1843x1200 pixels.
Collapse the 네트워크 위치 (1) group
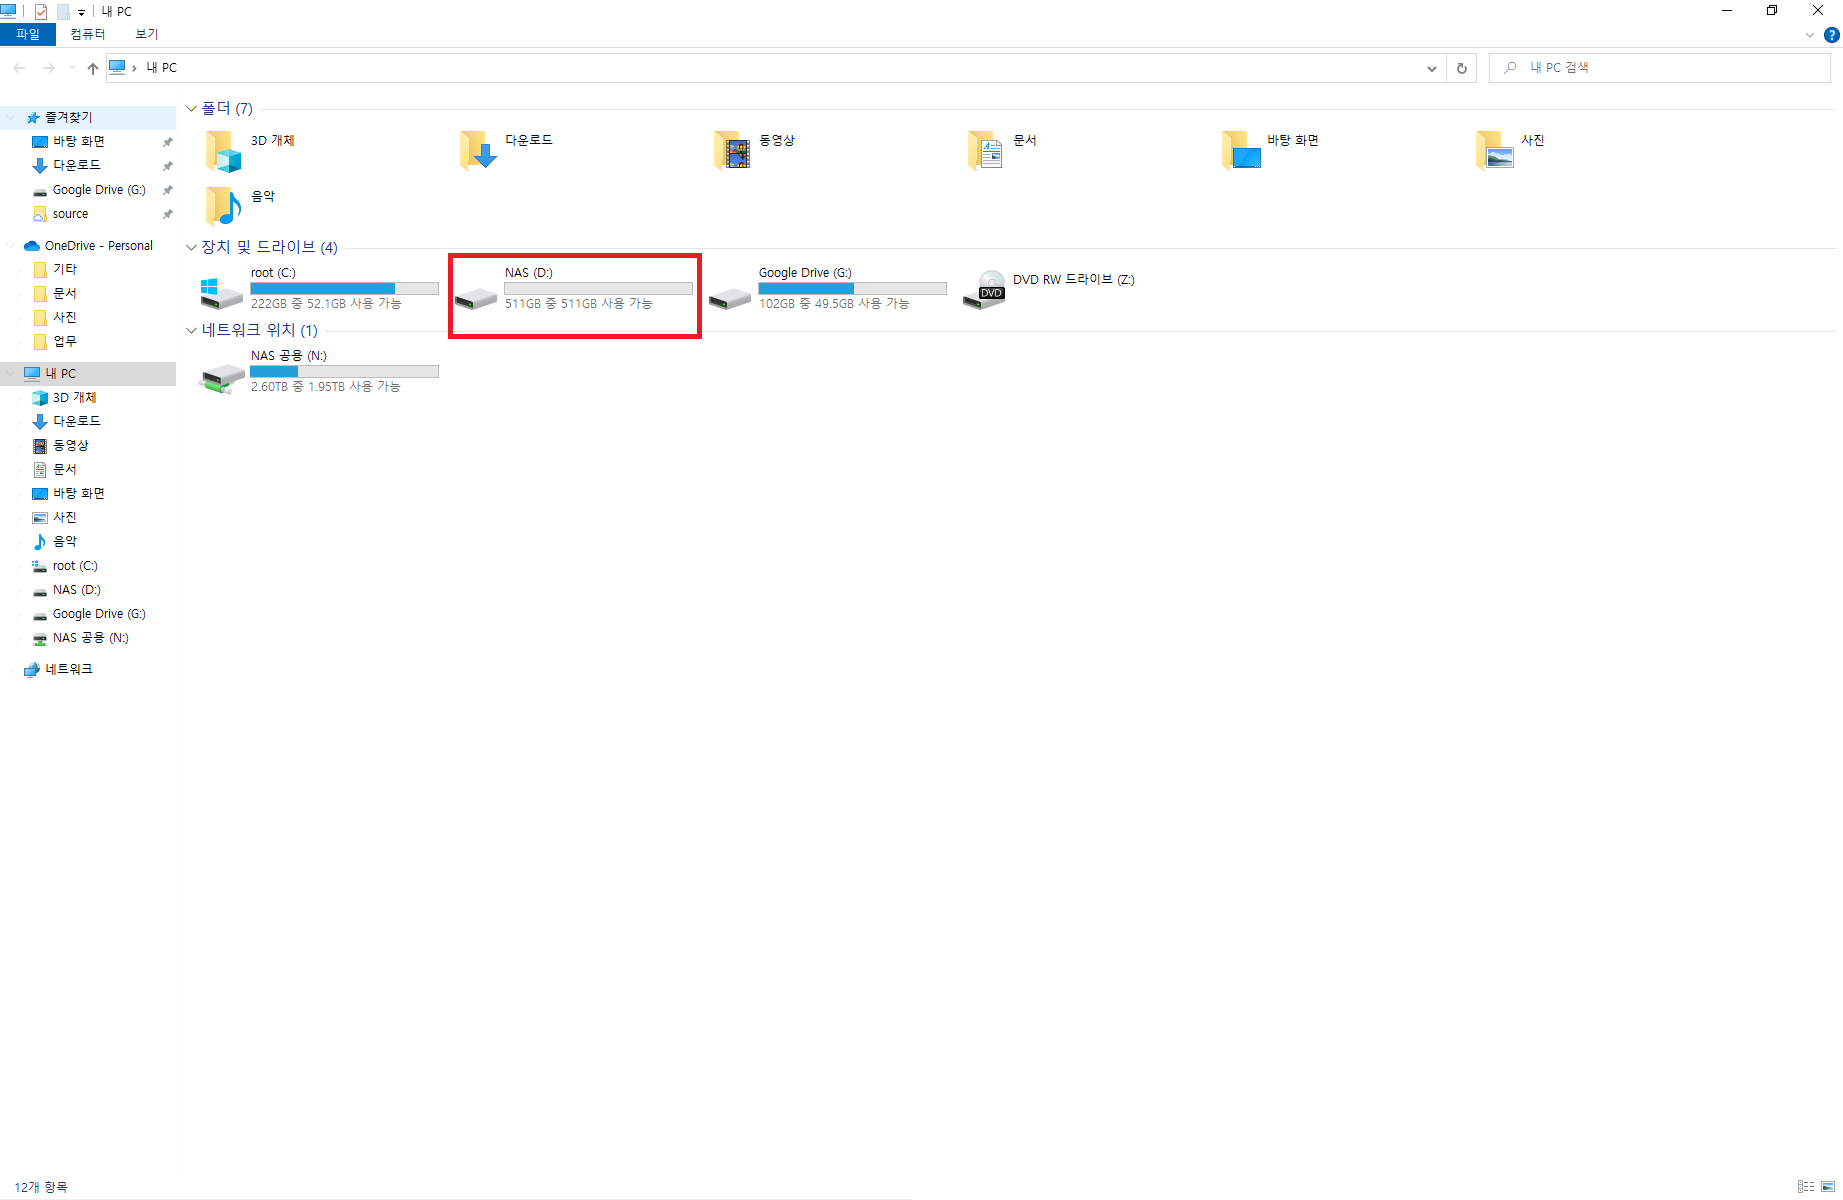click(191, 330)
